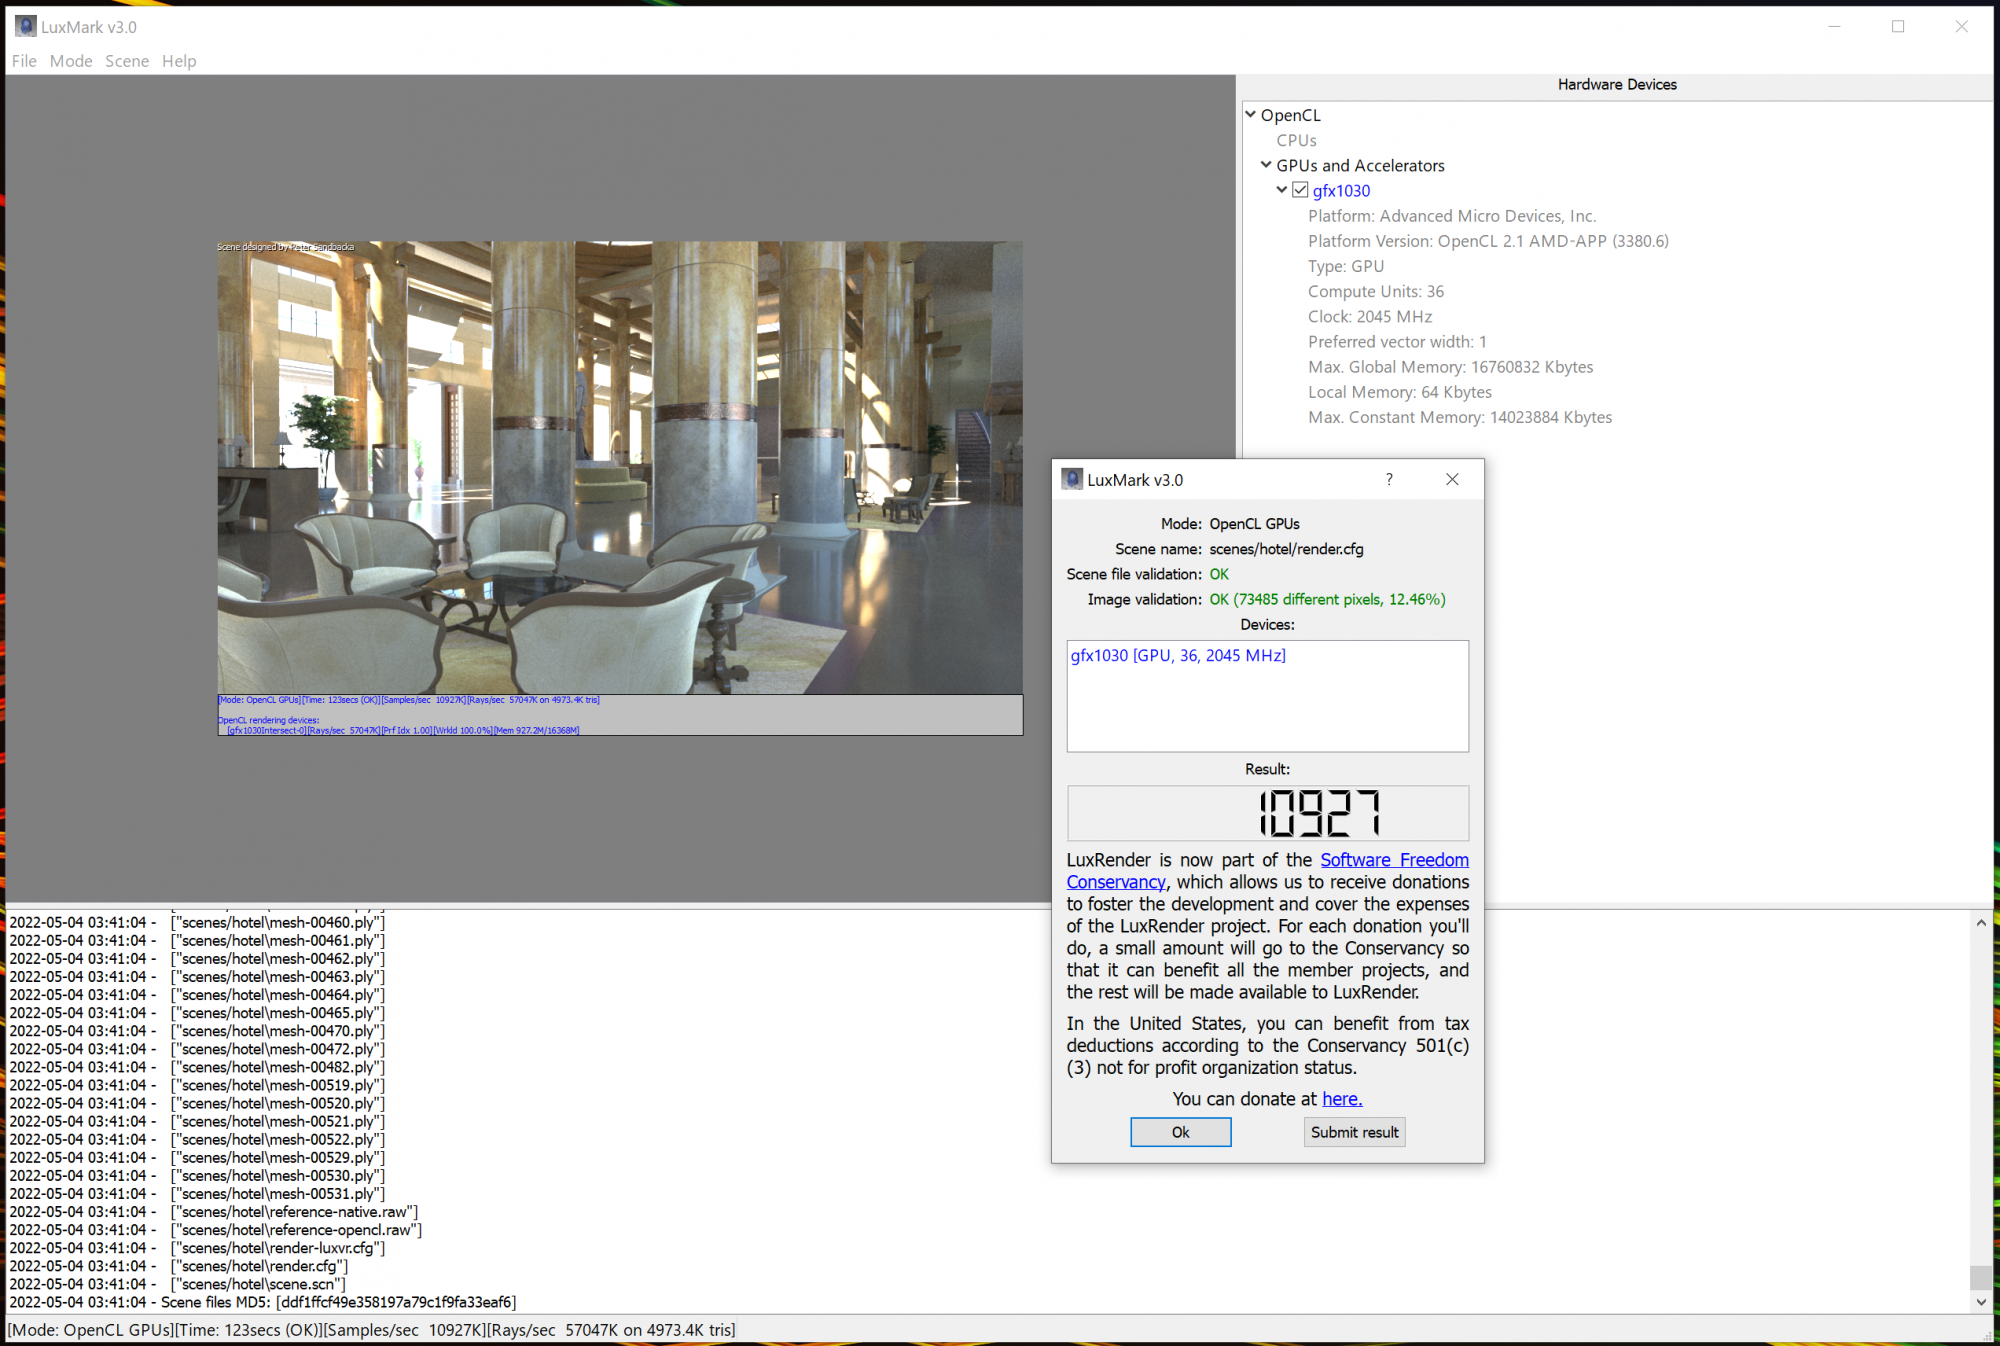The width and height of the screenshot is (2000, 1346).
Task: Close the LuxMark result dialog
Action: pyautogui.click(x=1452, y=480)
